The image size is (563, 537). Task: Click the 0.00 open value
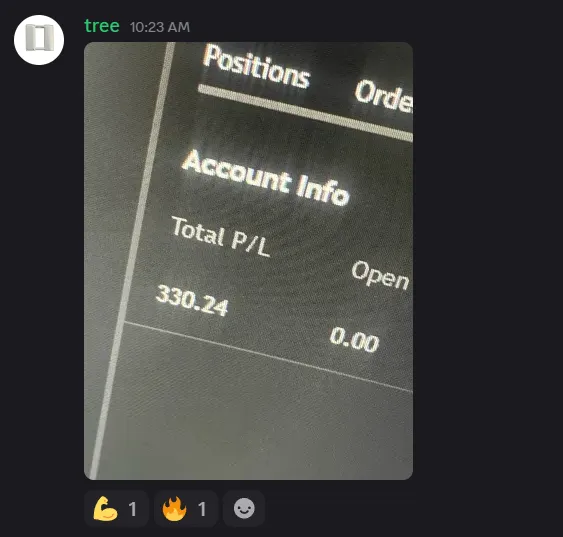(x=354, y=339)
